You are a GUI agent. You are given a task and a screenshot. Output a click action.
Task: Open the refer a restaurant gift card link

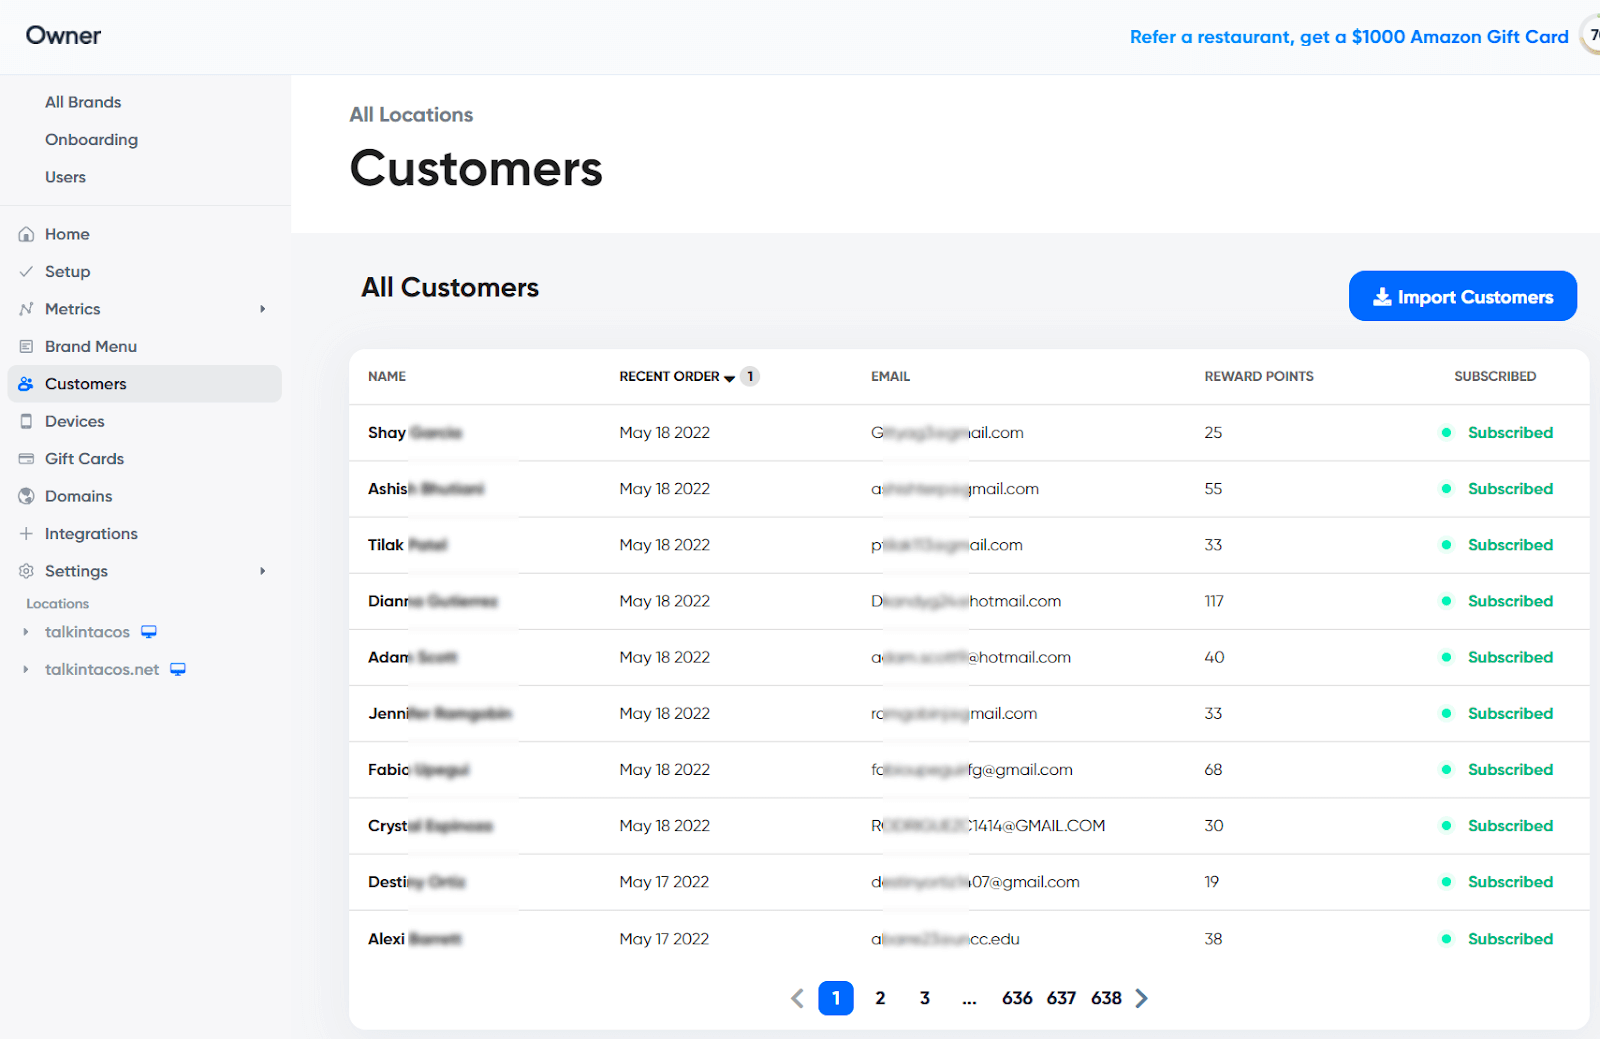point(1349,37)
